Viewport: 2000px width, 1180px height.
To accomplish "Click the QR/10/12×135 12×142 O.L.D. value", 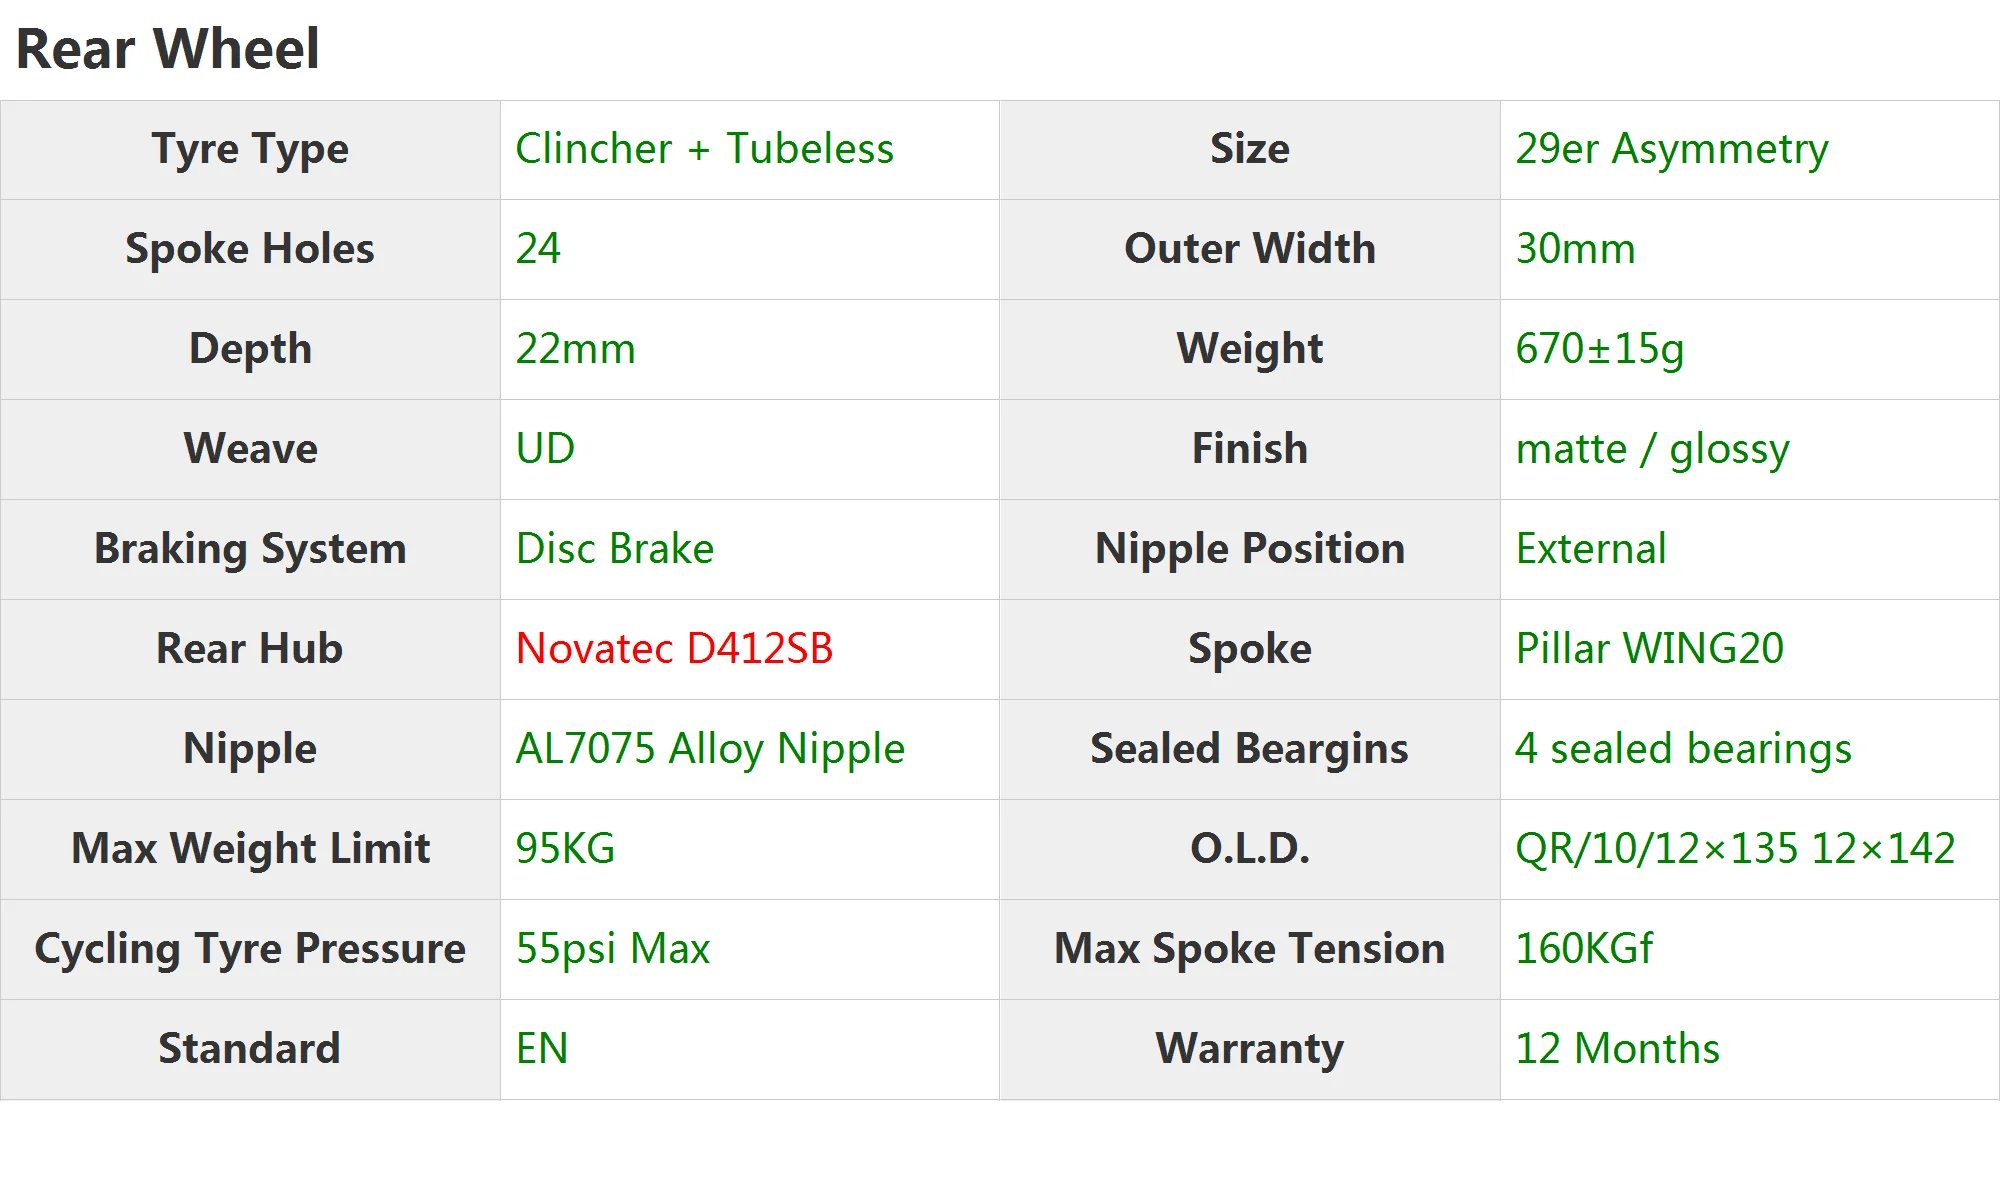I will coord(1735,849).
